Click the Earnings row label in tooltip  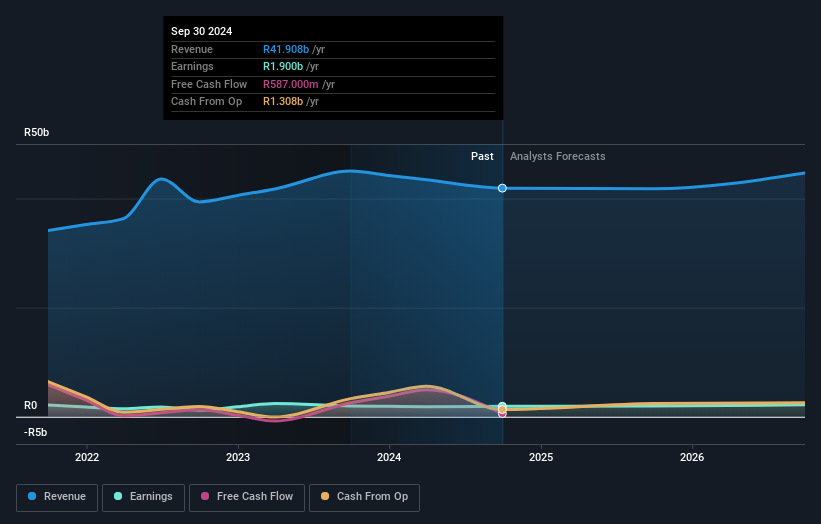click(x=192, y=66)
